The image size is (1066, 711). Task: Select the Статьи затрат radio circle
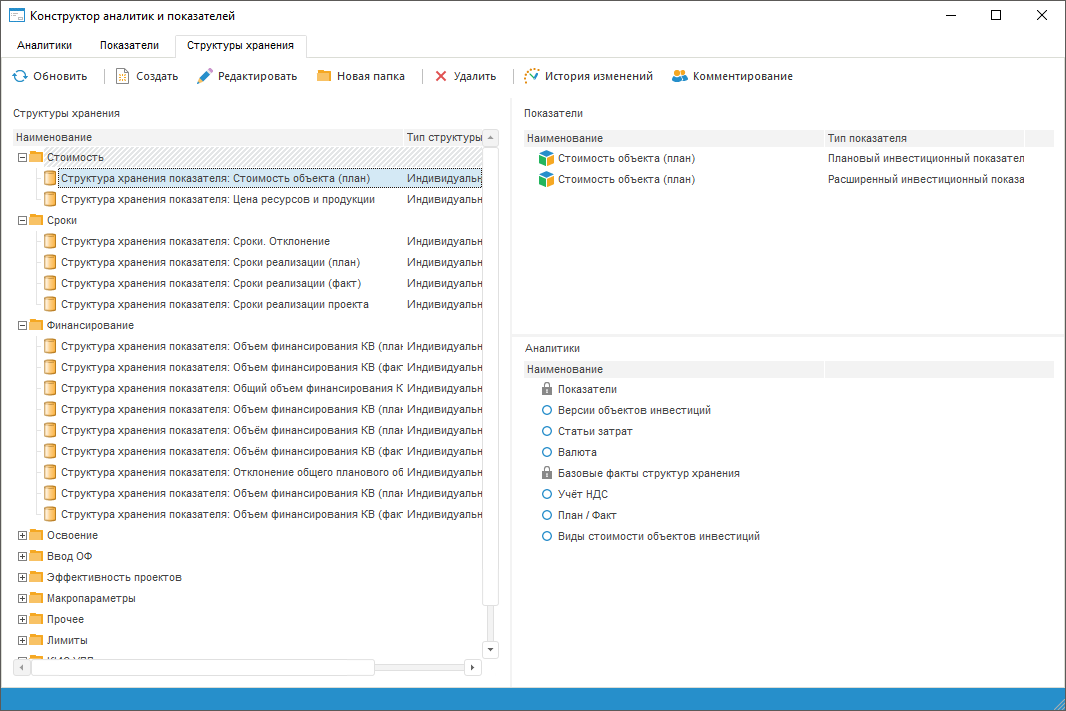[547, 431]
